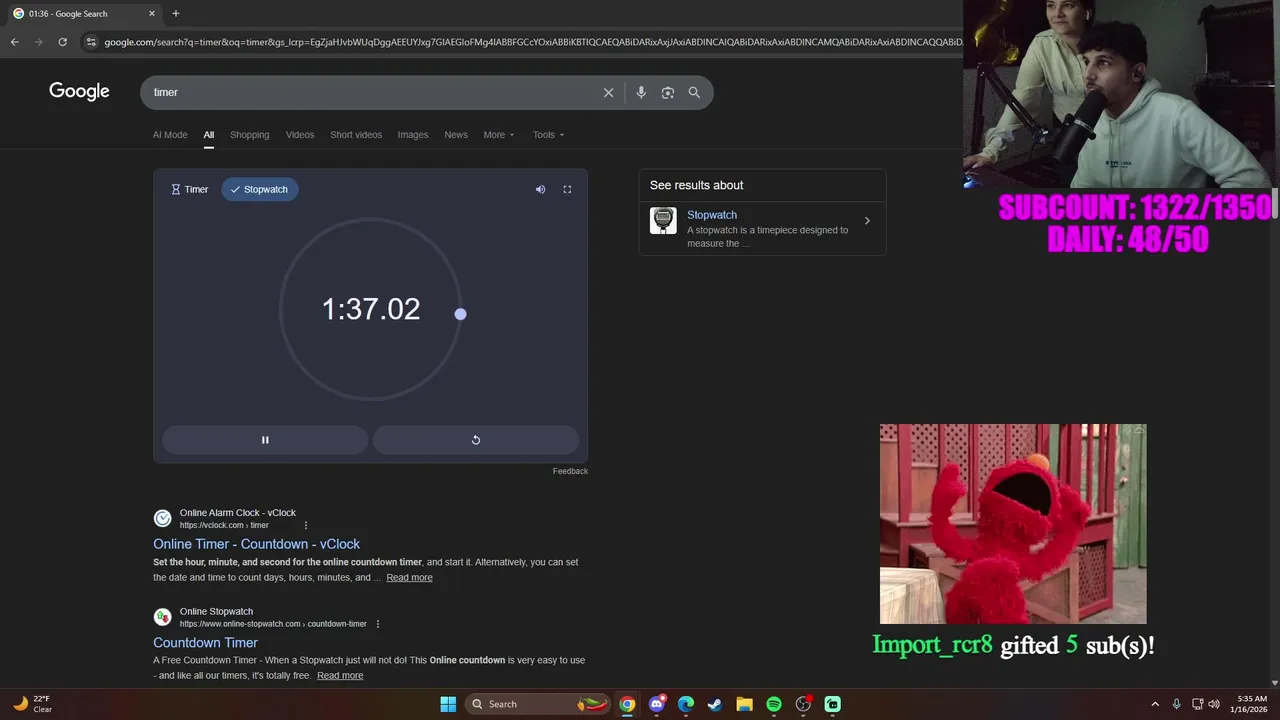This screenshot has height=720, width=1280.
Task: Select the Stopwatch tab
Action: coord(259,189)
